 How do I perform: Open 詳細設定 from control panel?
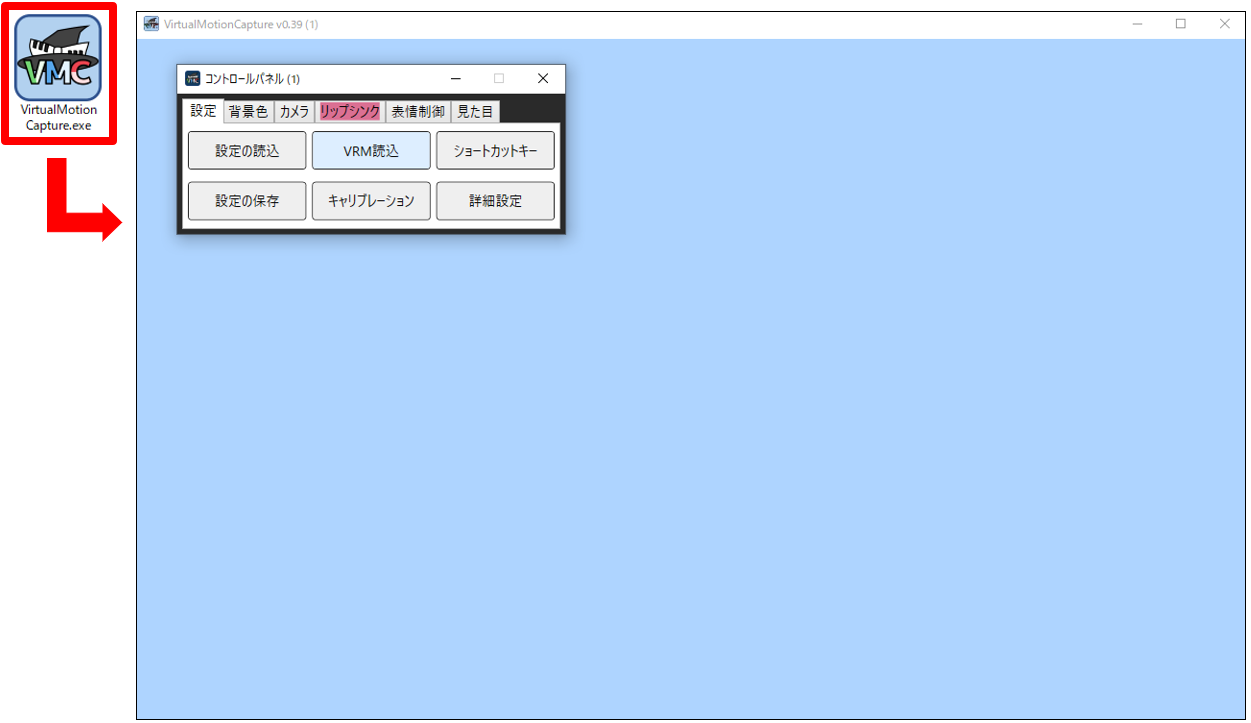click(x=495, y=201)
